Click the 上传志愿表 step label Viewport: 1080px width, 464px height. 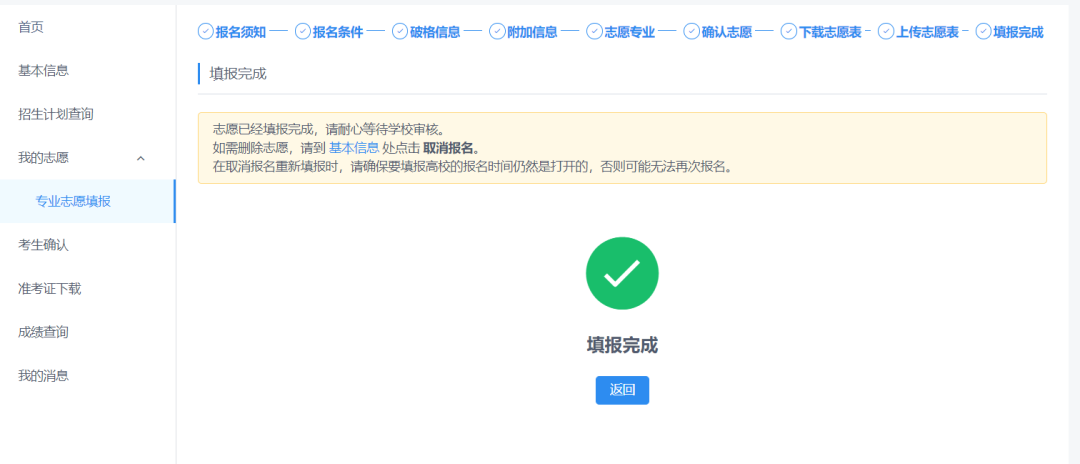(x=927, y=32)
